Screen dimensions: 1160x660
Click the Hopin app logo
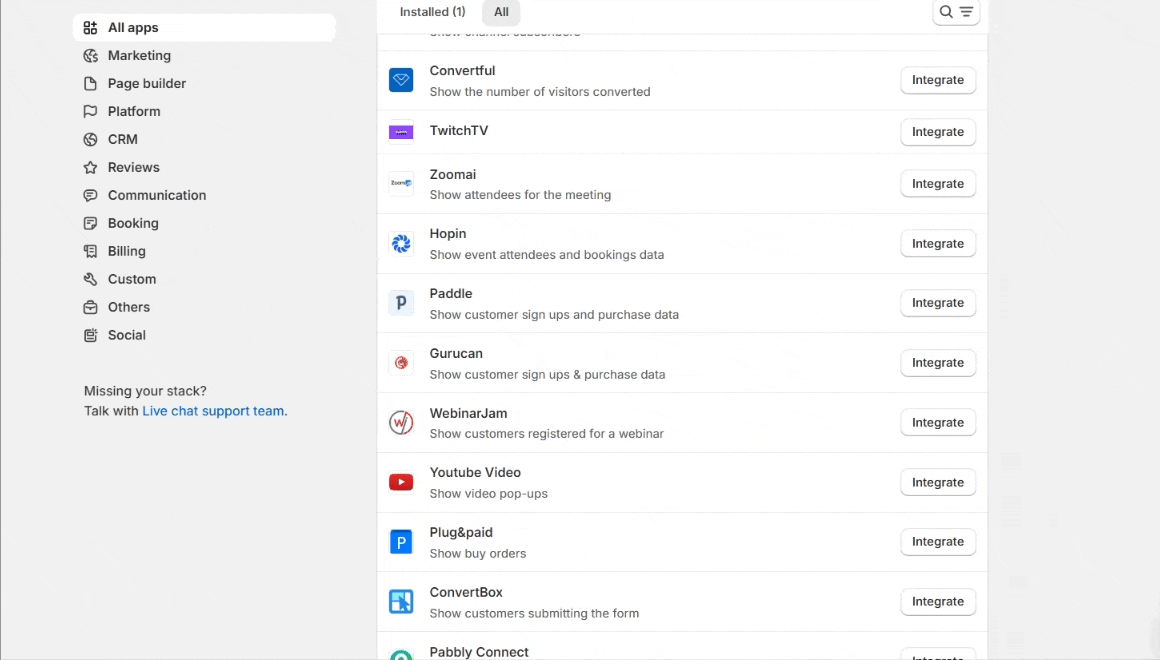(x=401, y=243)
